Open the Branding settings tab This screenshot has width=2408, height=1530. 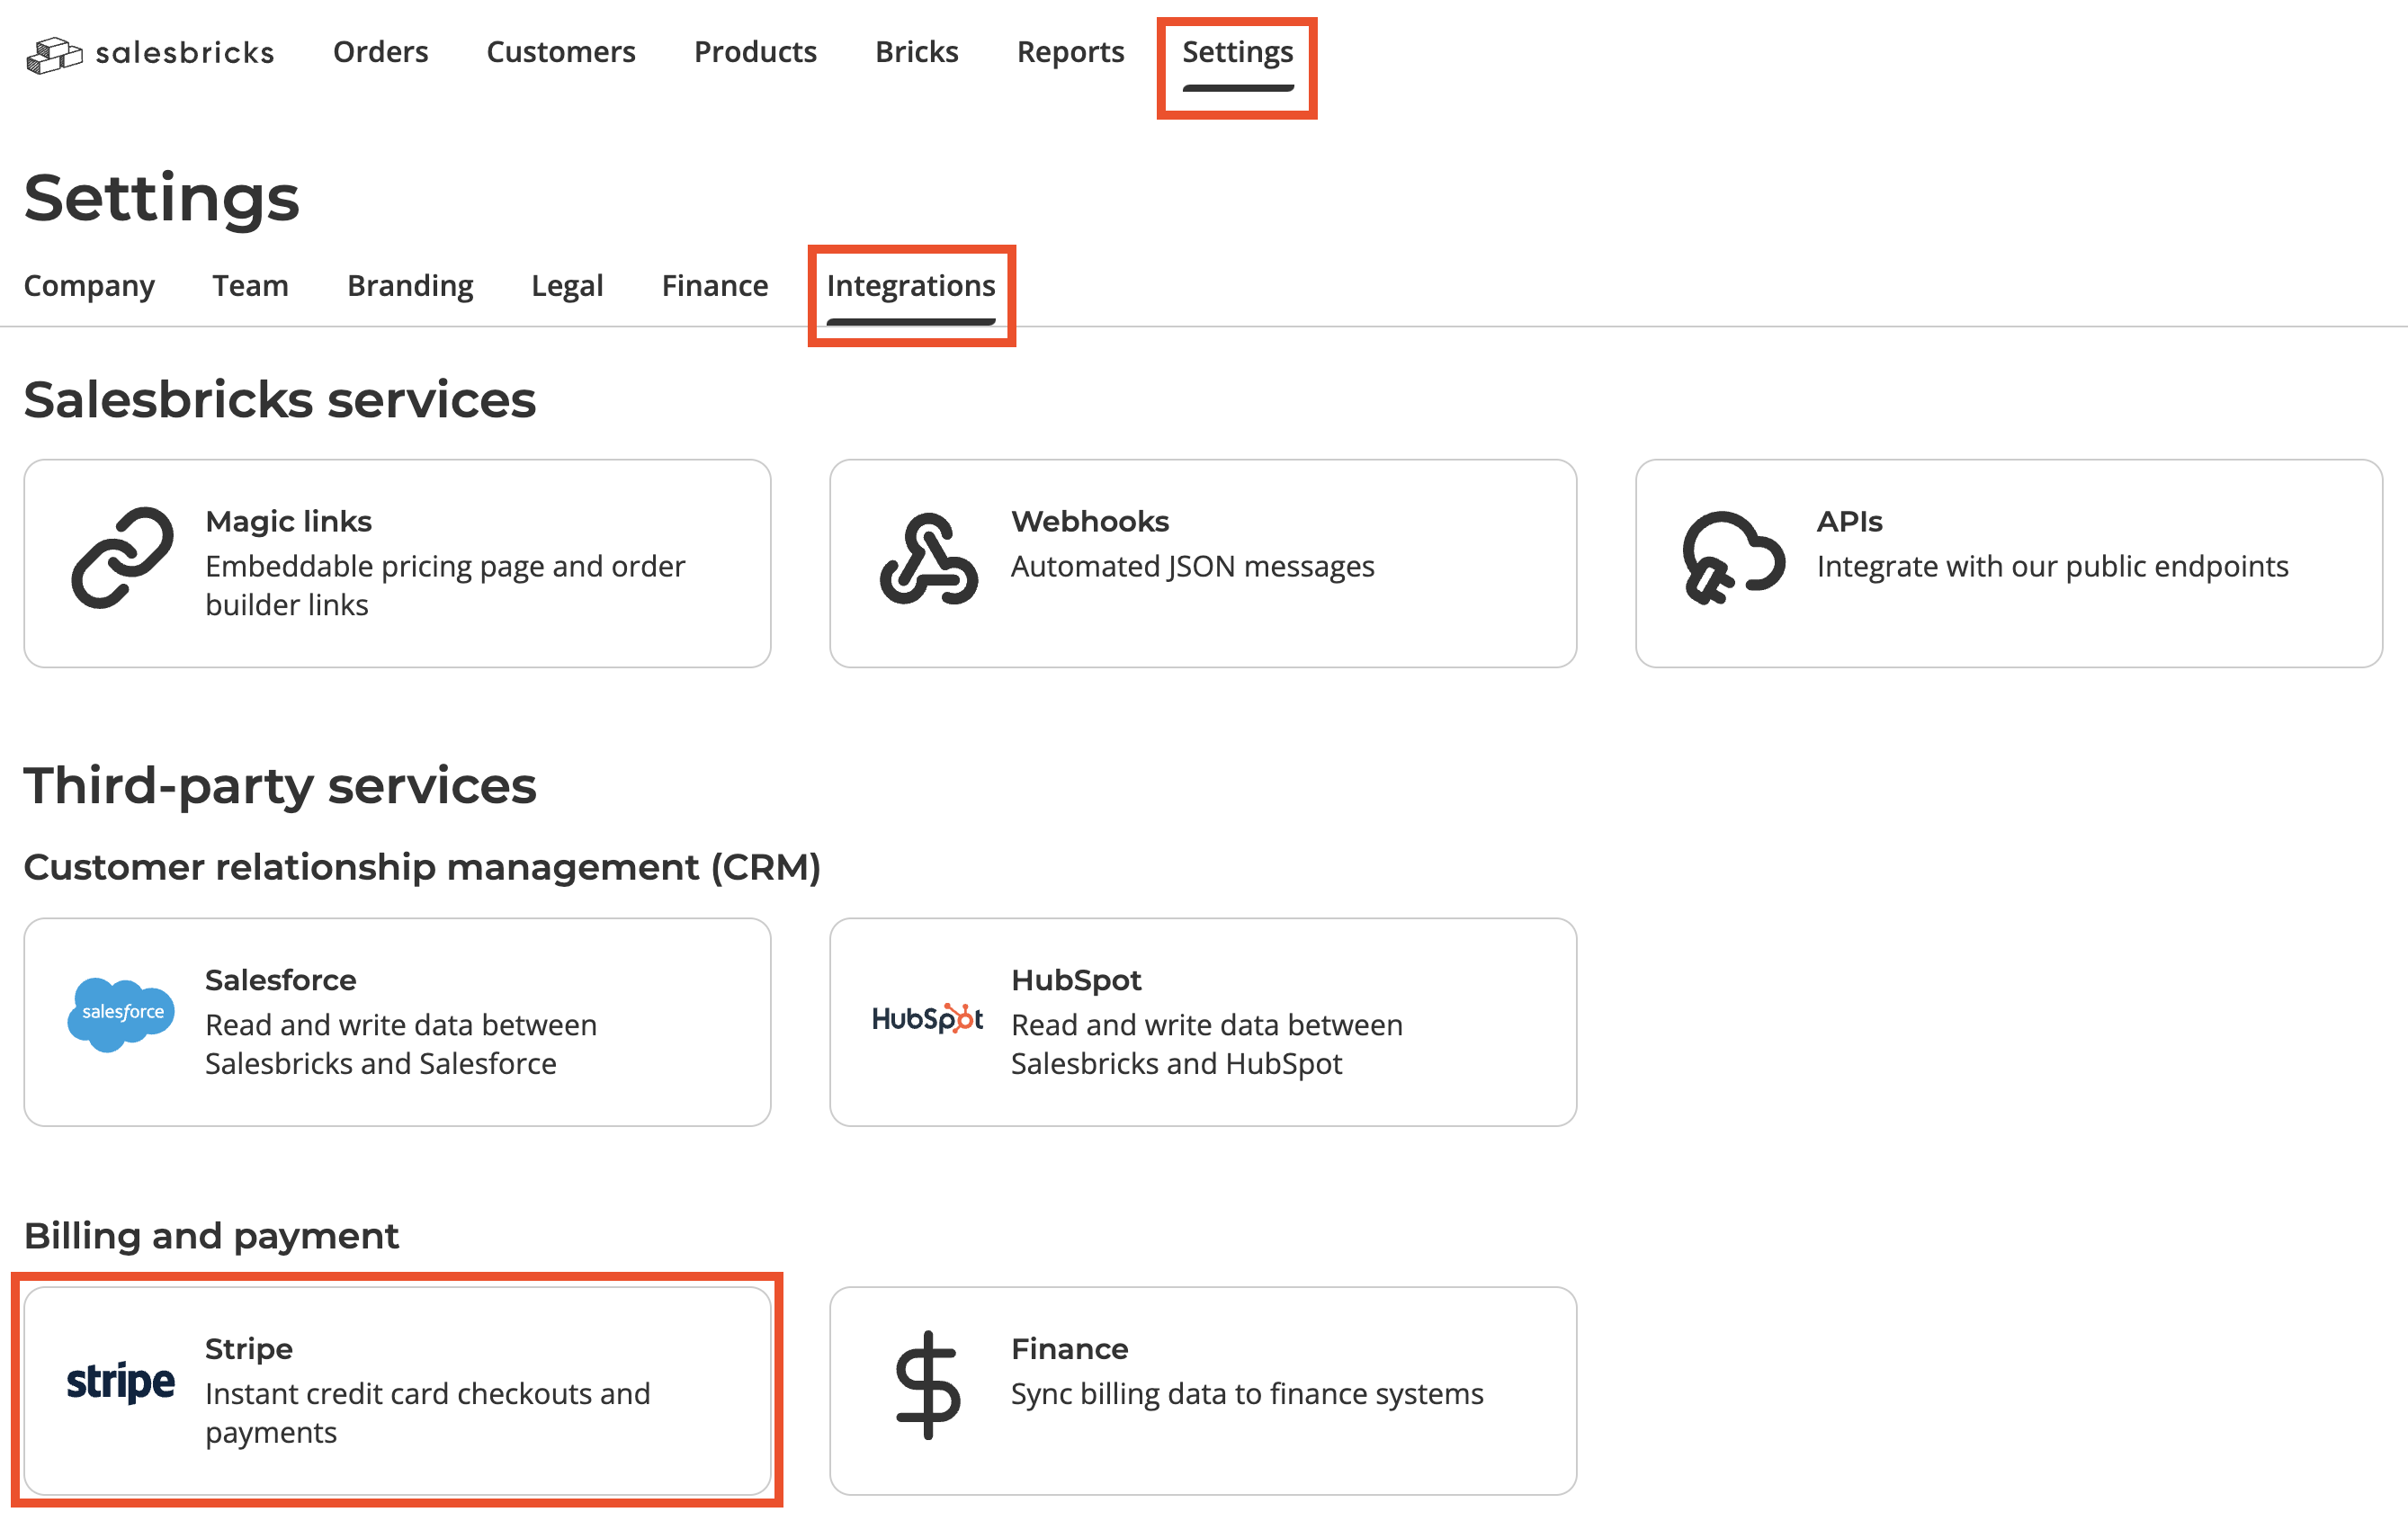[x=410, y=286]
